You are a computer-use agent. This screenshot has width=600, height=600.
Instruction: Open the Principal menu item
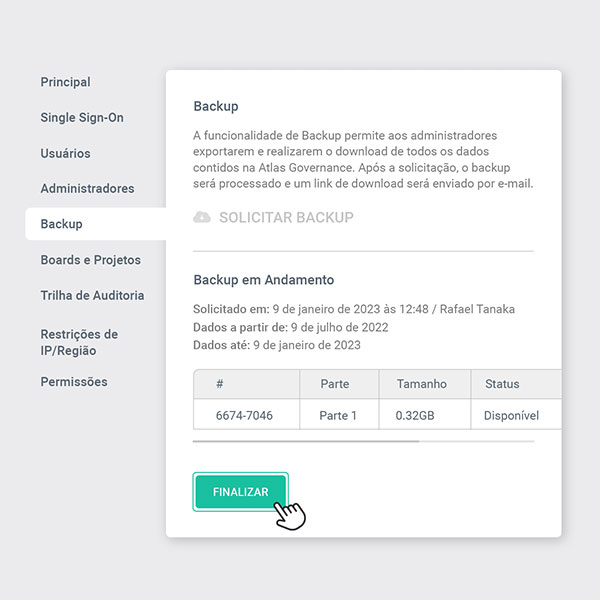click(65, 82)
